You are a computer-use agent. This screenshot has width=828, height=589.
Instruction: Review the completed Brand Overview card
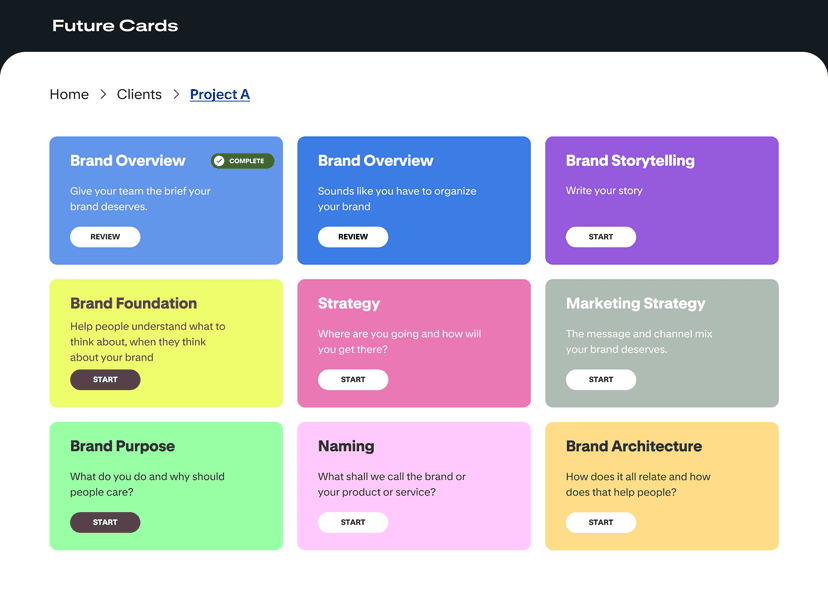(x=105, y=237)
